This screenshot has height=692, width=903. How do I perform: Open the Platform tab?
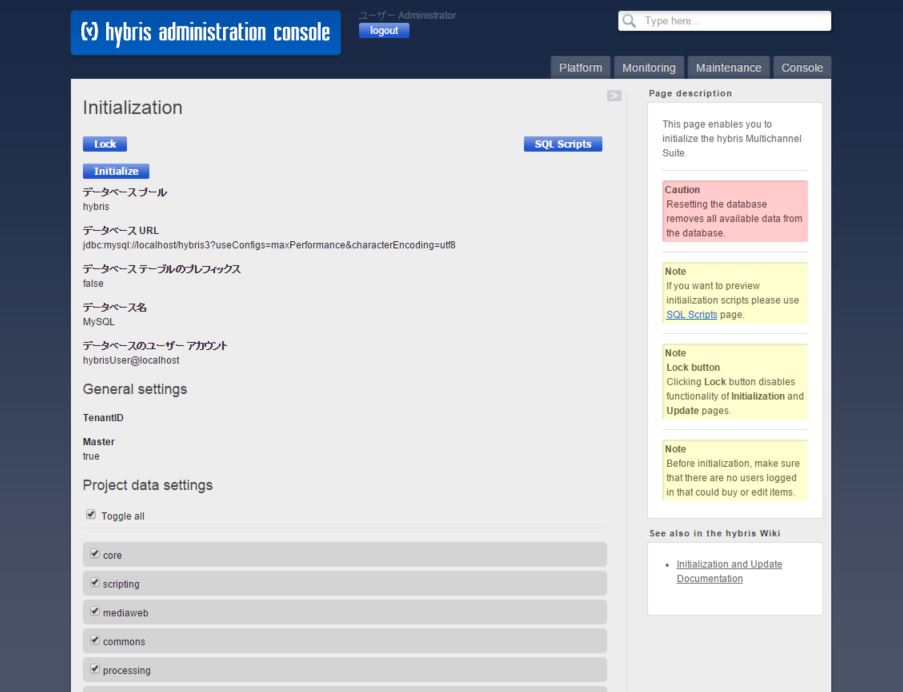580,68
